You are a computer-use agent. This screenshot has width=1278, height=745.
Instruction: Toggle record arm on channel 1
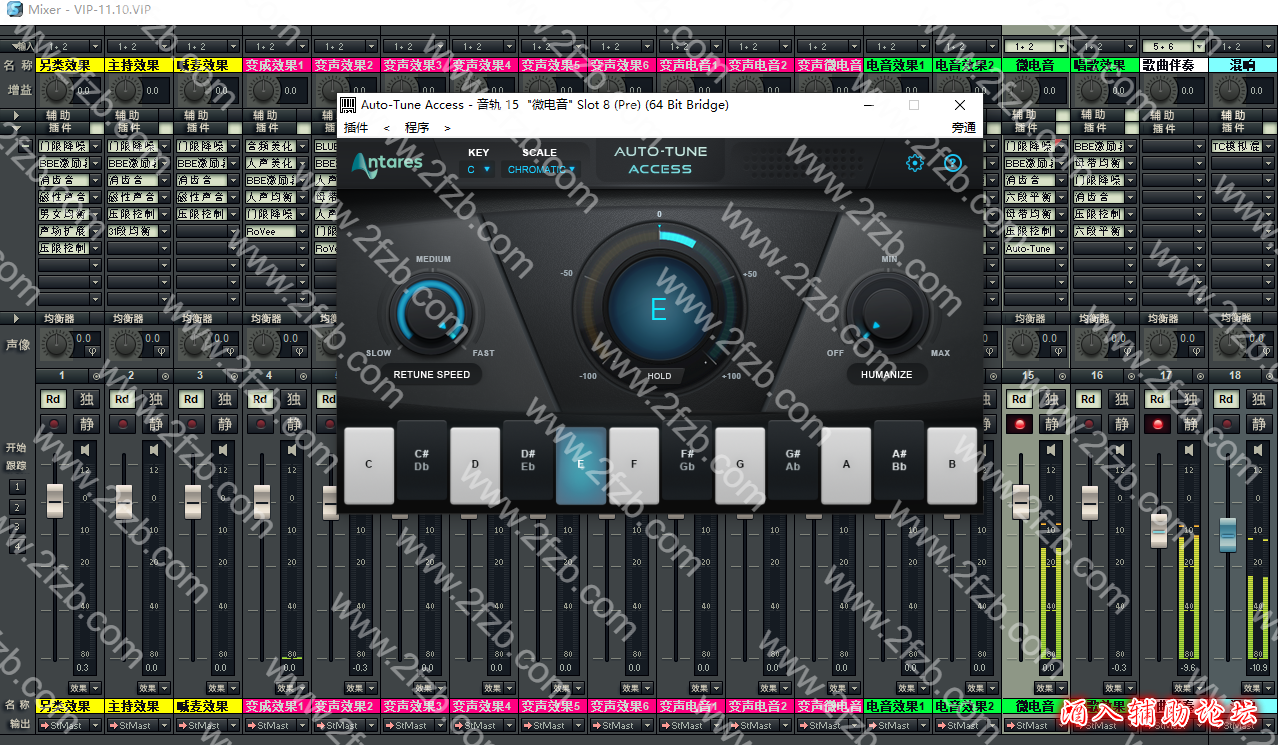pyautogui.click(x=53, y=424)
